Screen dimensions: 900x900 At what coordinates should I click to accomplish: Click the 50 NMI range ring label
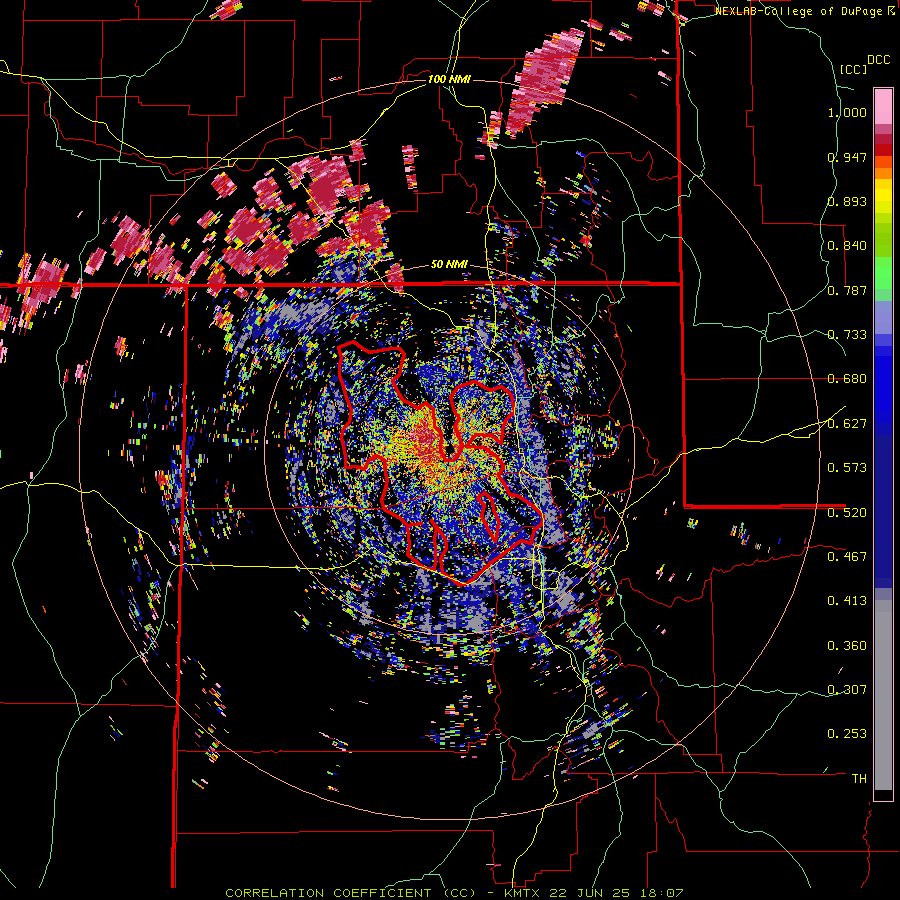(449, 265)
